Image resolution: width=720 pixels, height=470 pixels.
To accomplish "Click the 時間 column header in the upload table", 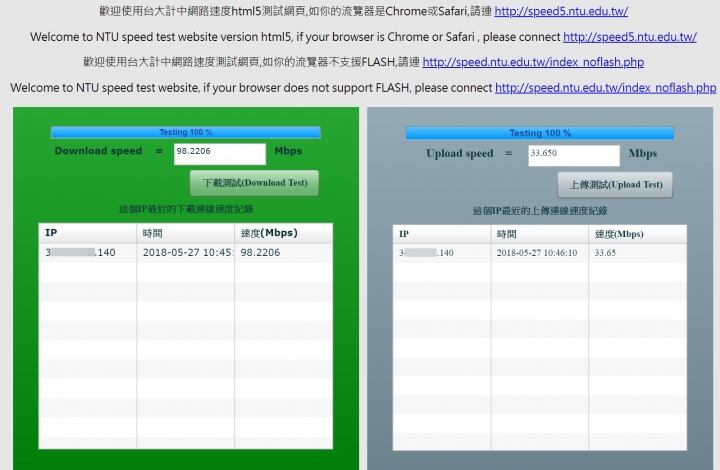I will 540,234.
